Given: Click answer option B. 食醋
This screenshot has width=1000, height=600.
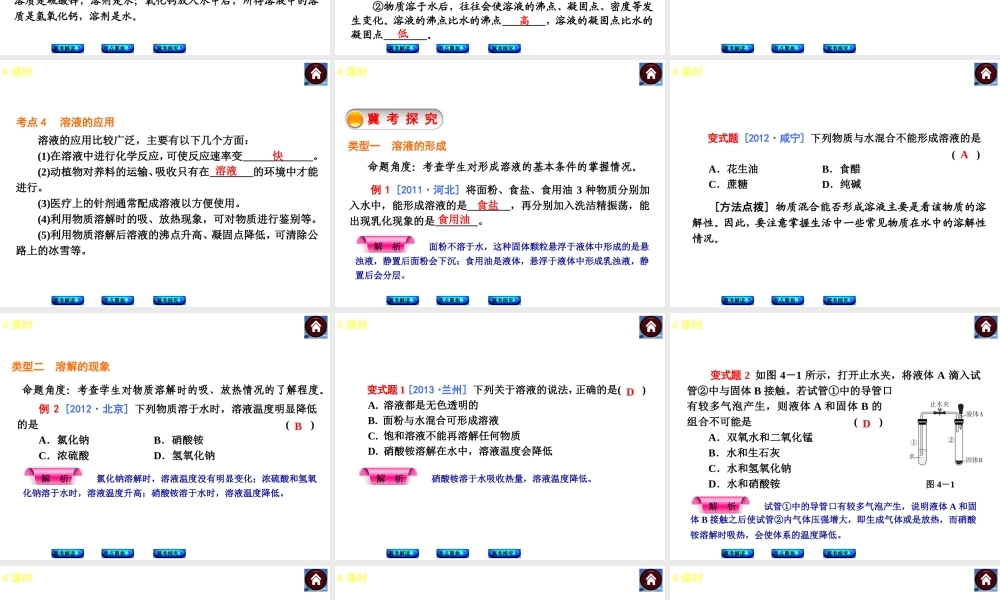Looking at the screenshot, I should 841,169.
